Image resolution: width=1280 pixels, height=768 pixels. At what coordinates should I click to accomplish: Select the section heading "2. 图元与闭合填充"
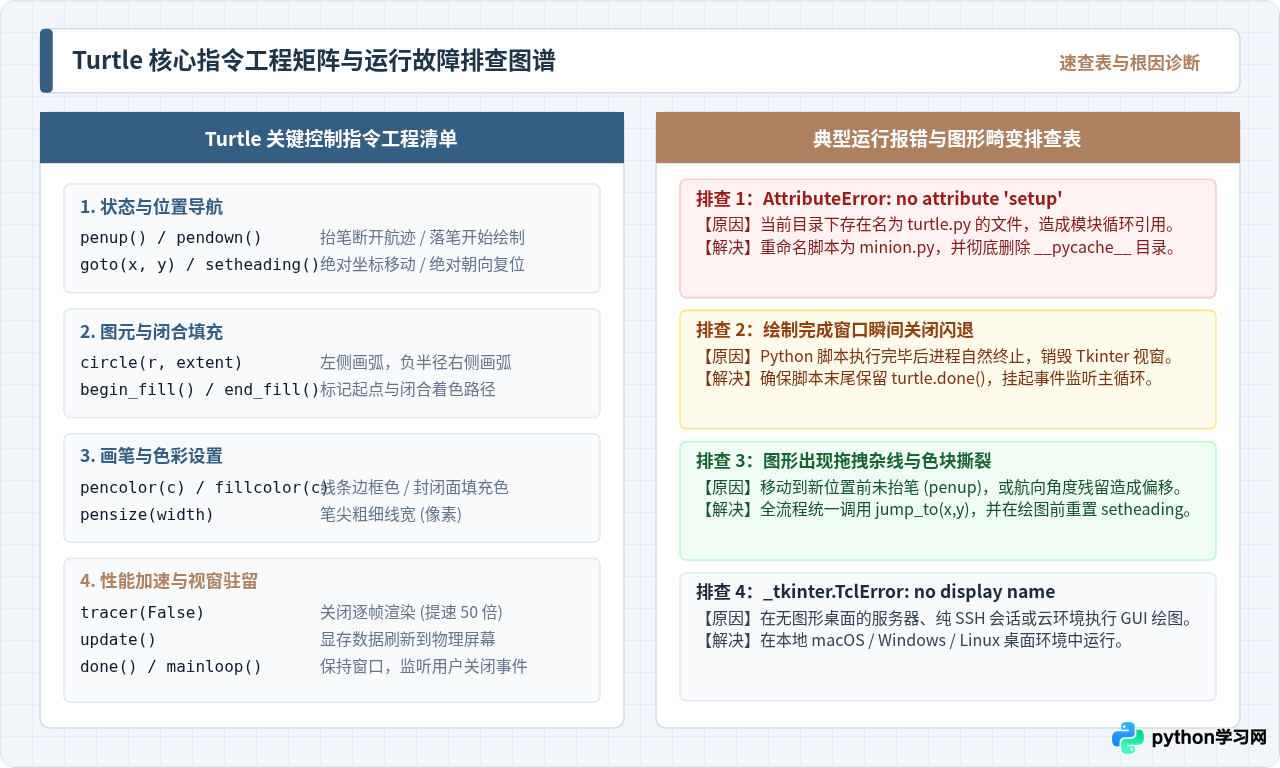pyautogui.click(x=151, y=332)
